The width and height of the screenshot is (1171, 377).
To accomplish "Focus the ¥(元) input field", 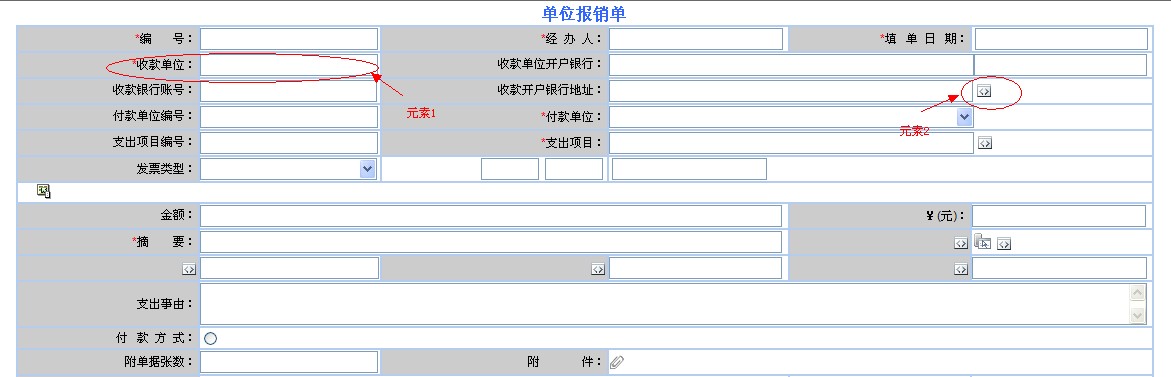I will pos(1059,216).
